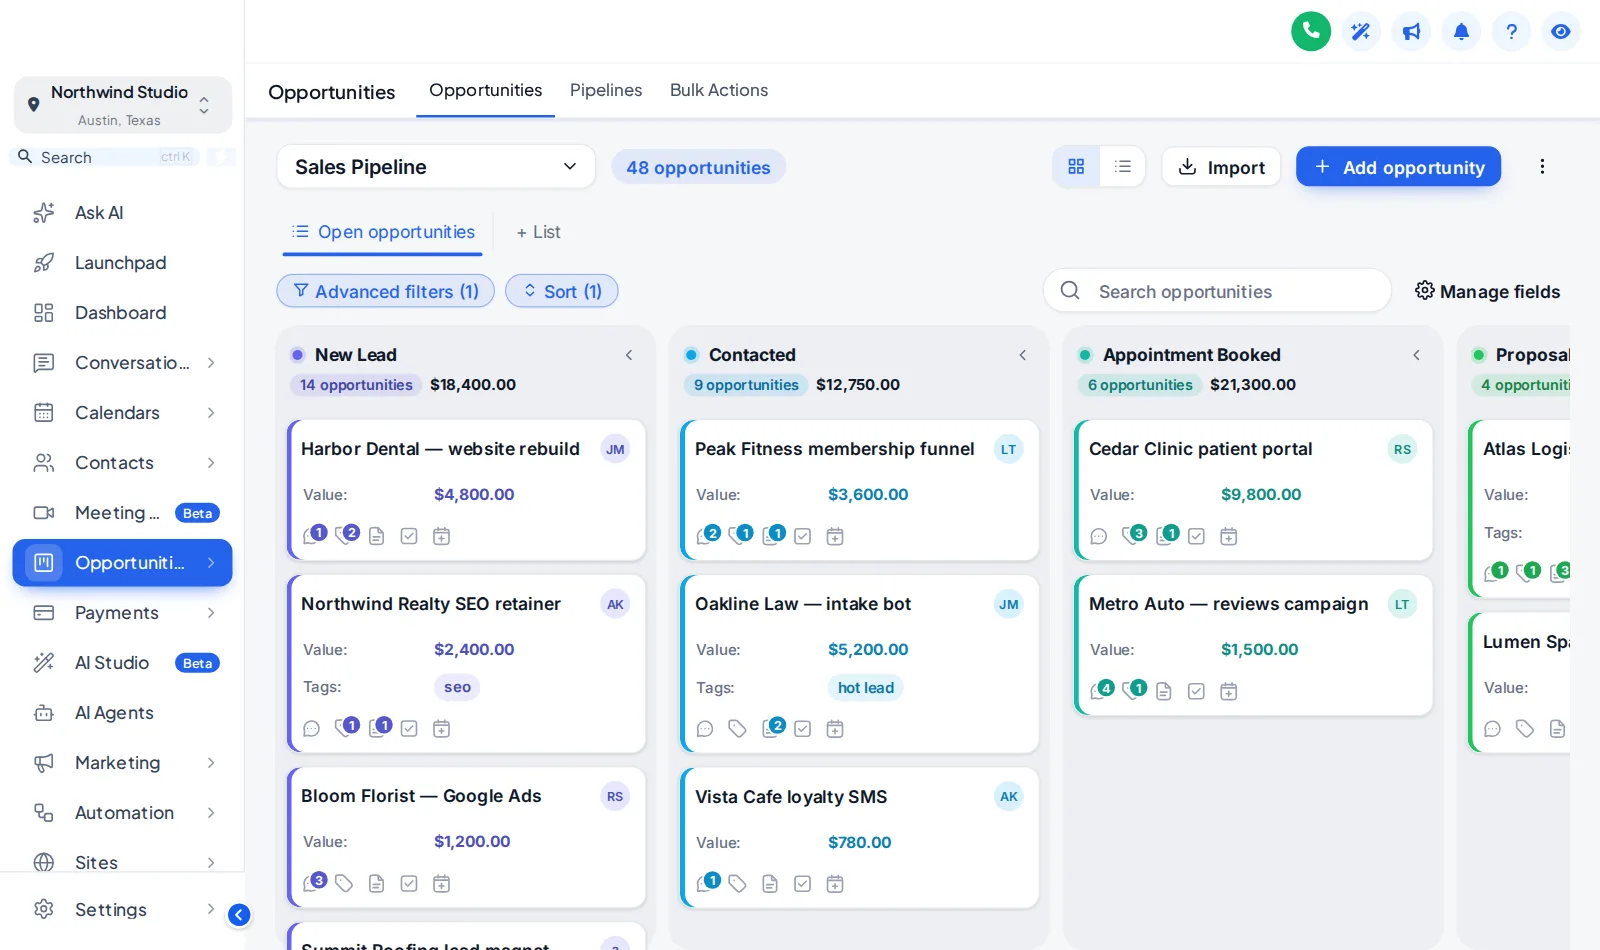Click the green phone dialer icon
This screenshot has height=950, width=1600.
1311,31
